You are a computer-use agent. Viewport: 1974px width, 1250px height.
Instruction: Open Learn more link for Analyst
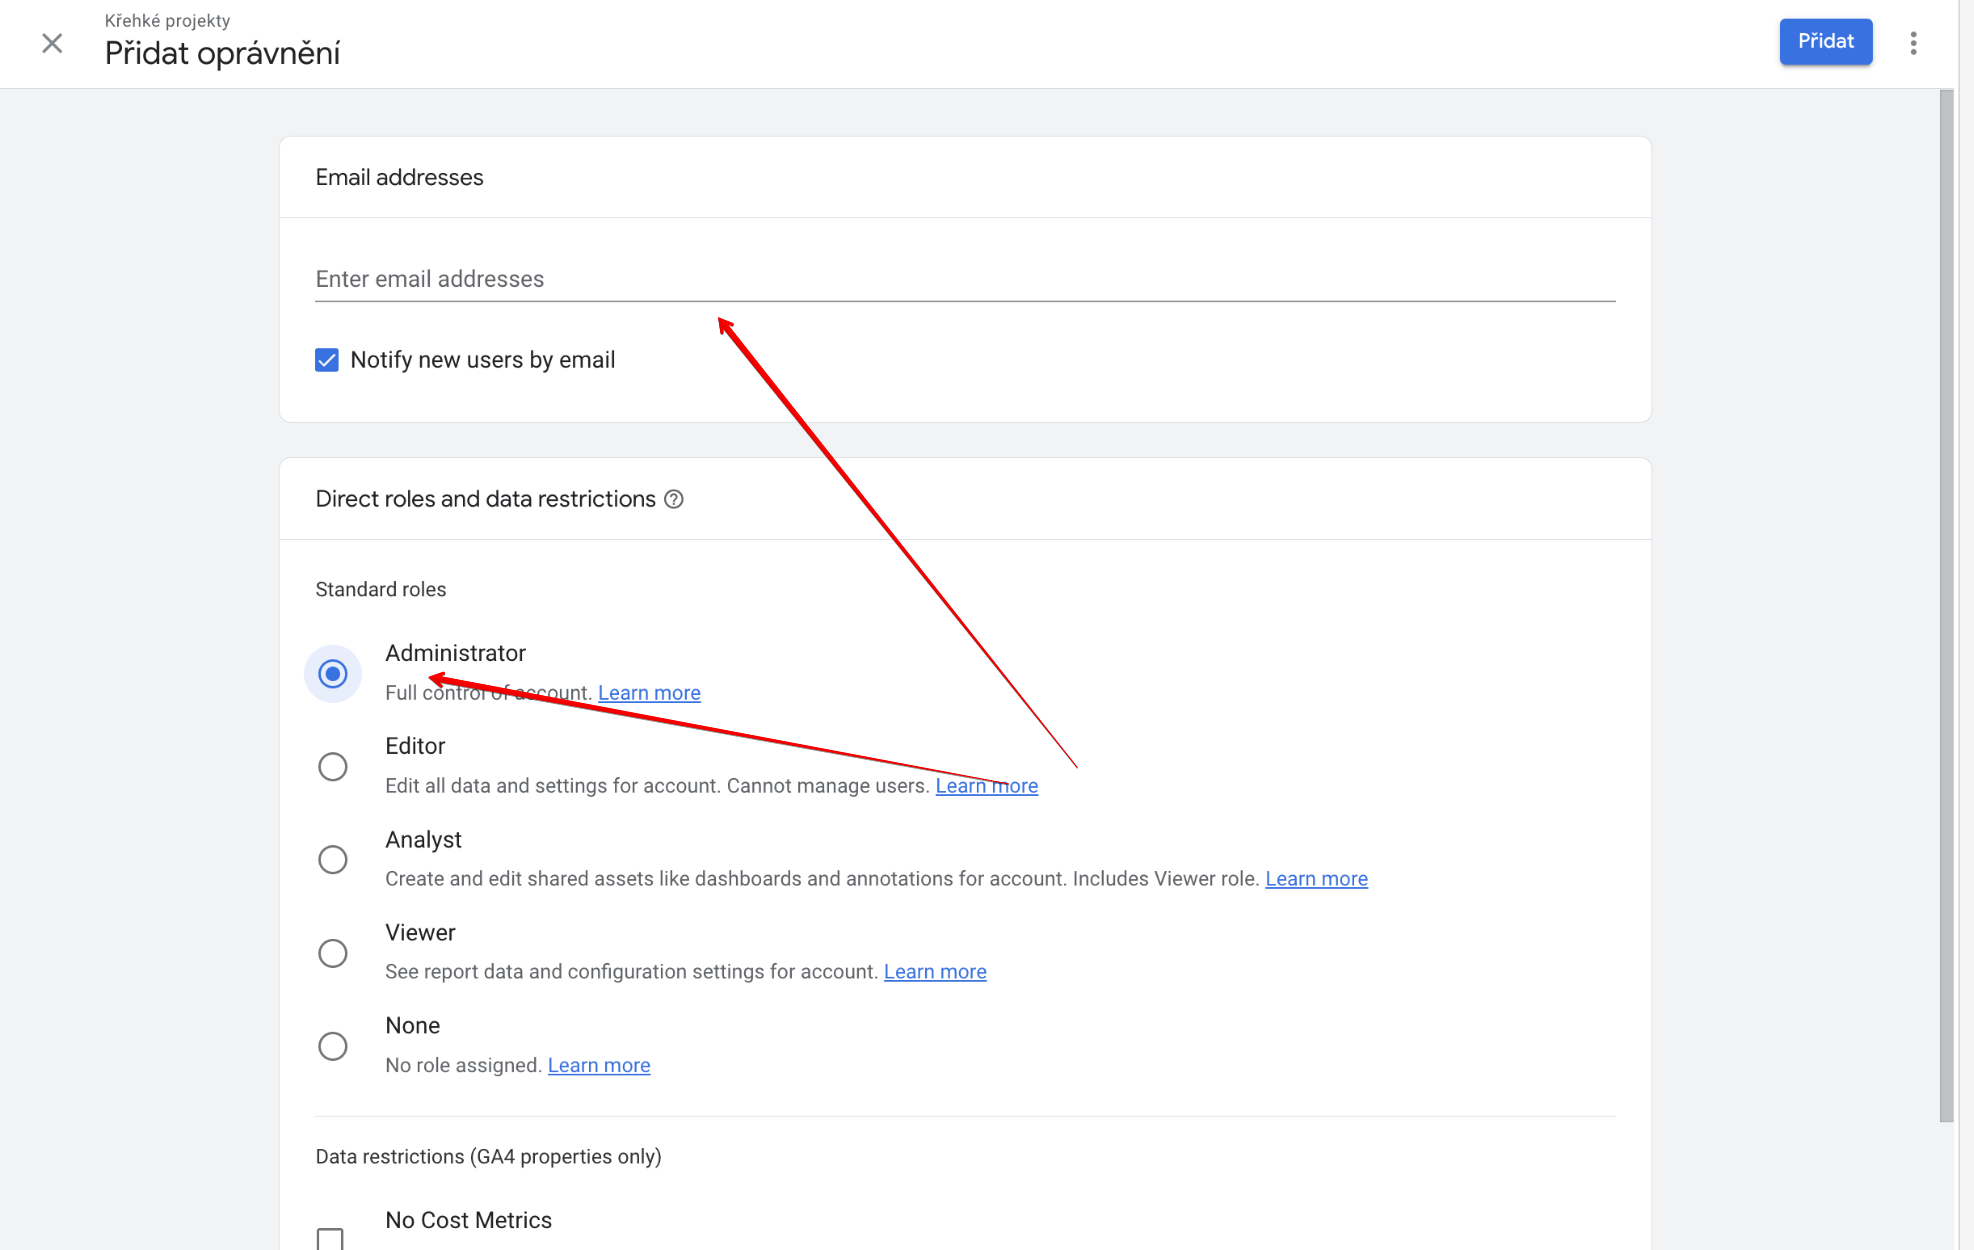[1316, 879]
